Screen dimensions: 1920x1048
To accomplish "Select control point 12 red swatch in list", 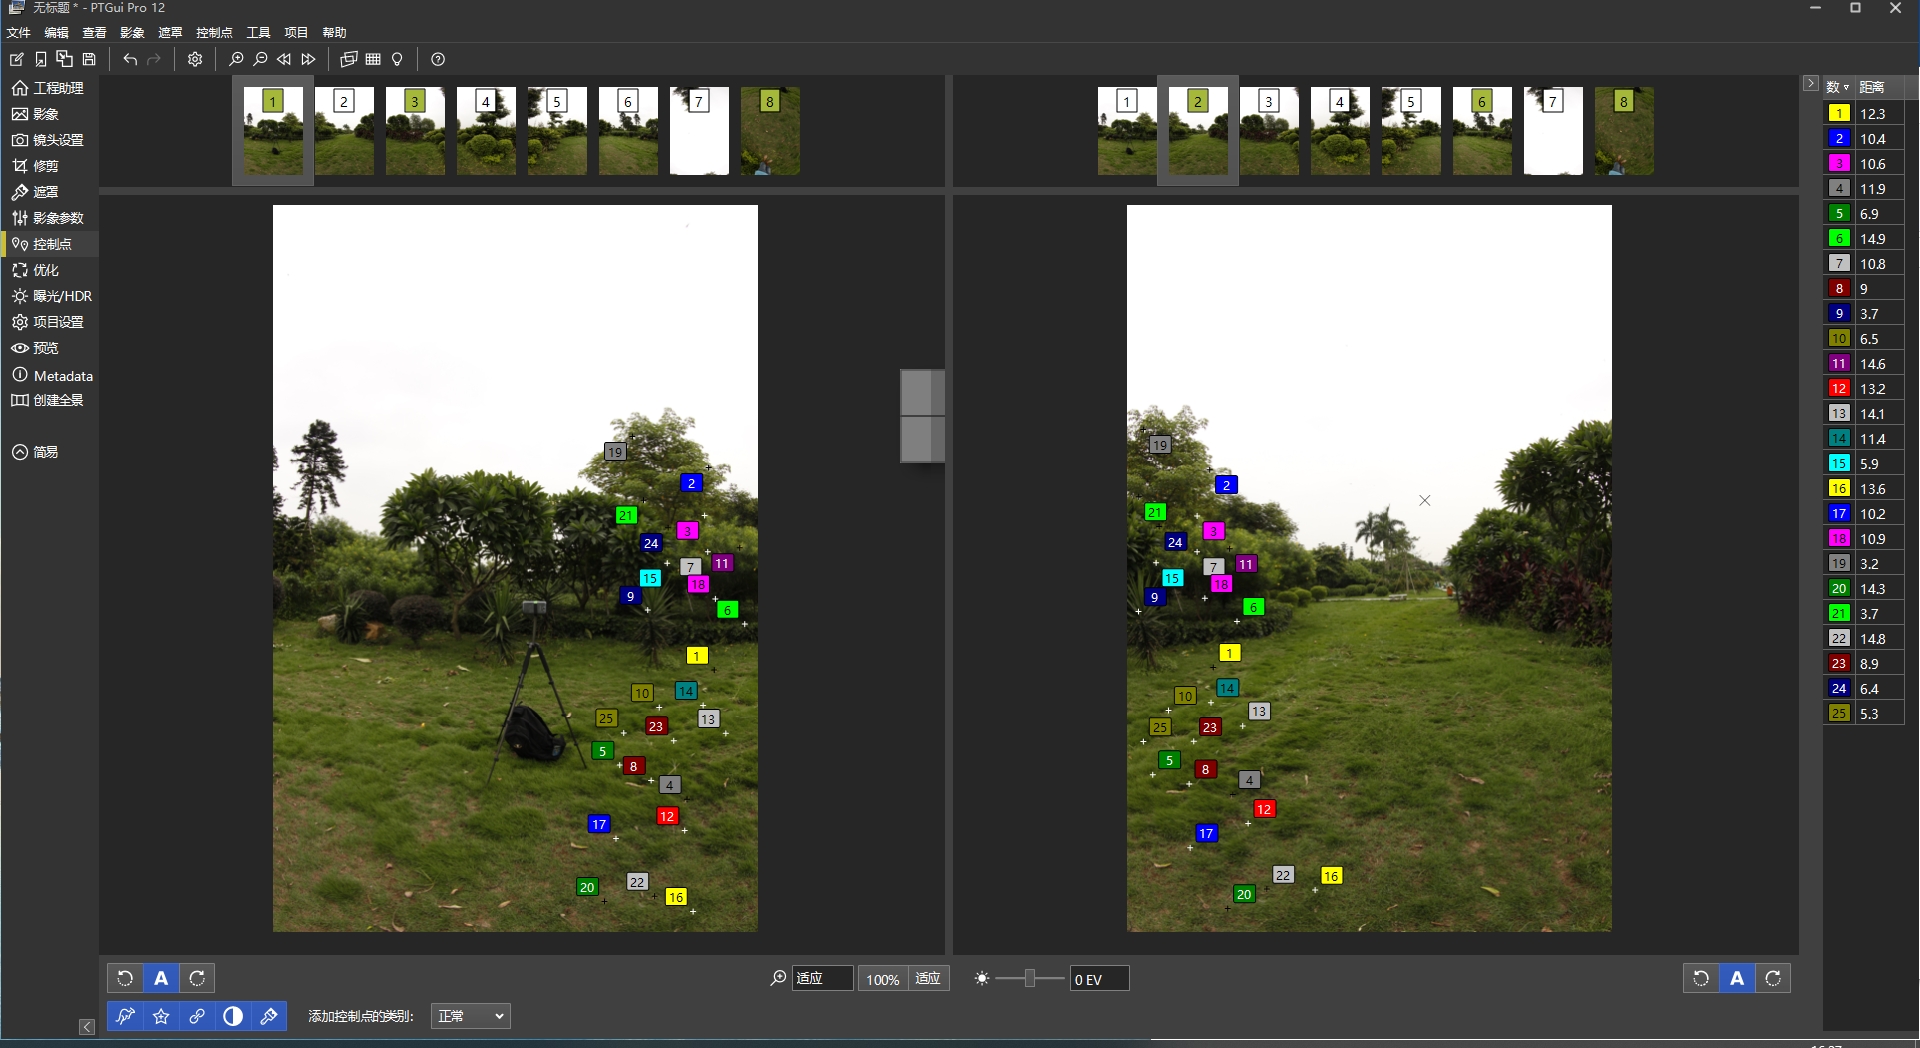I will (x=1839, y=389).
